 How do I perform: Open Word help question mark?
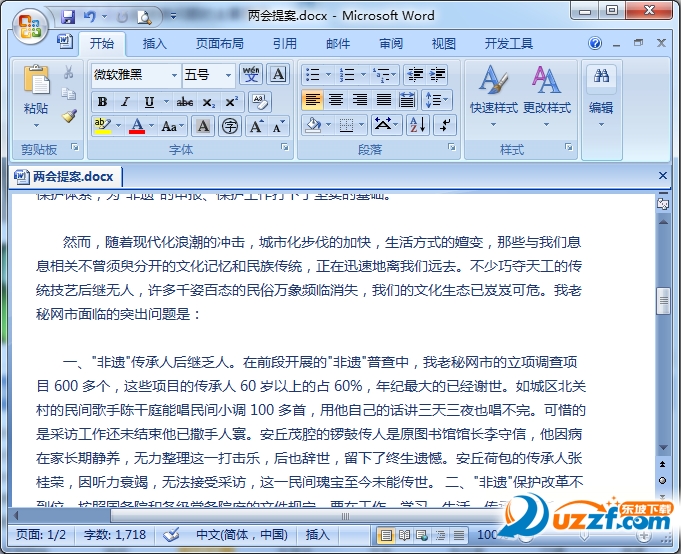(x=595, y=43)
